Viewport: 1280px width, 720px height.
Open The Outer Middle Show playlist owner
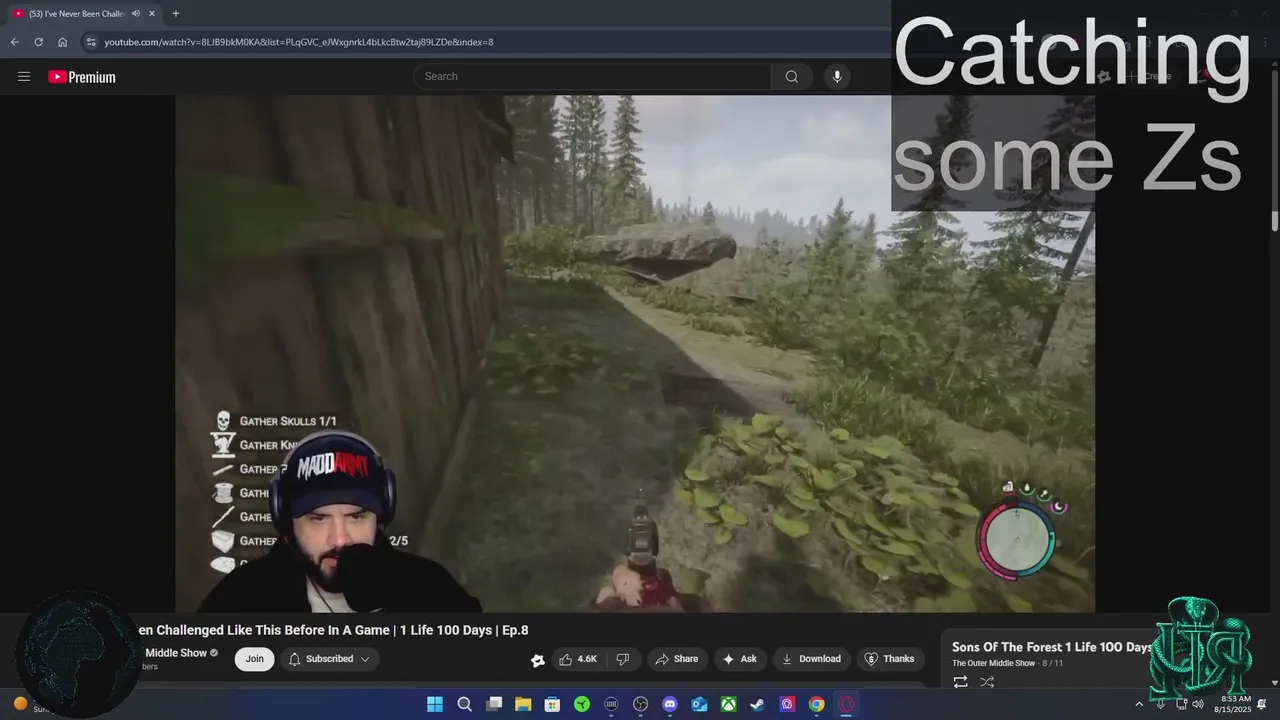tap(993, 663)
